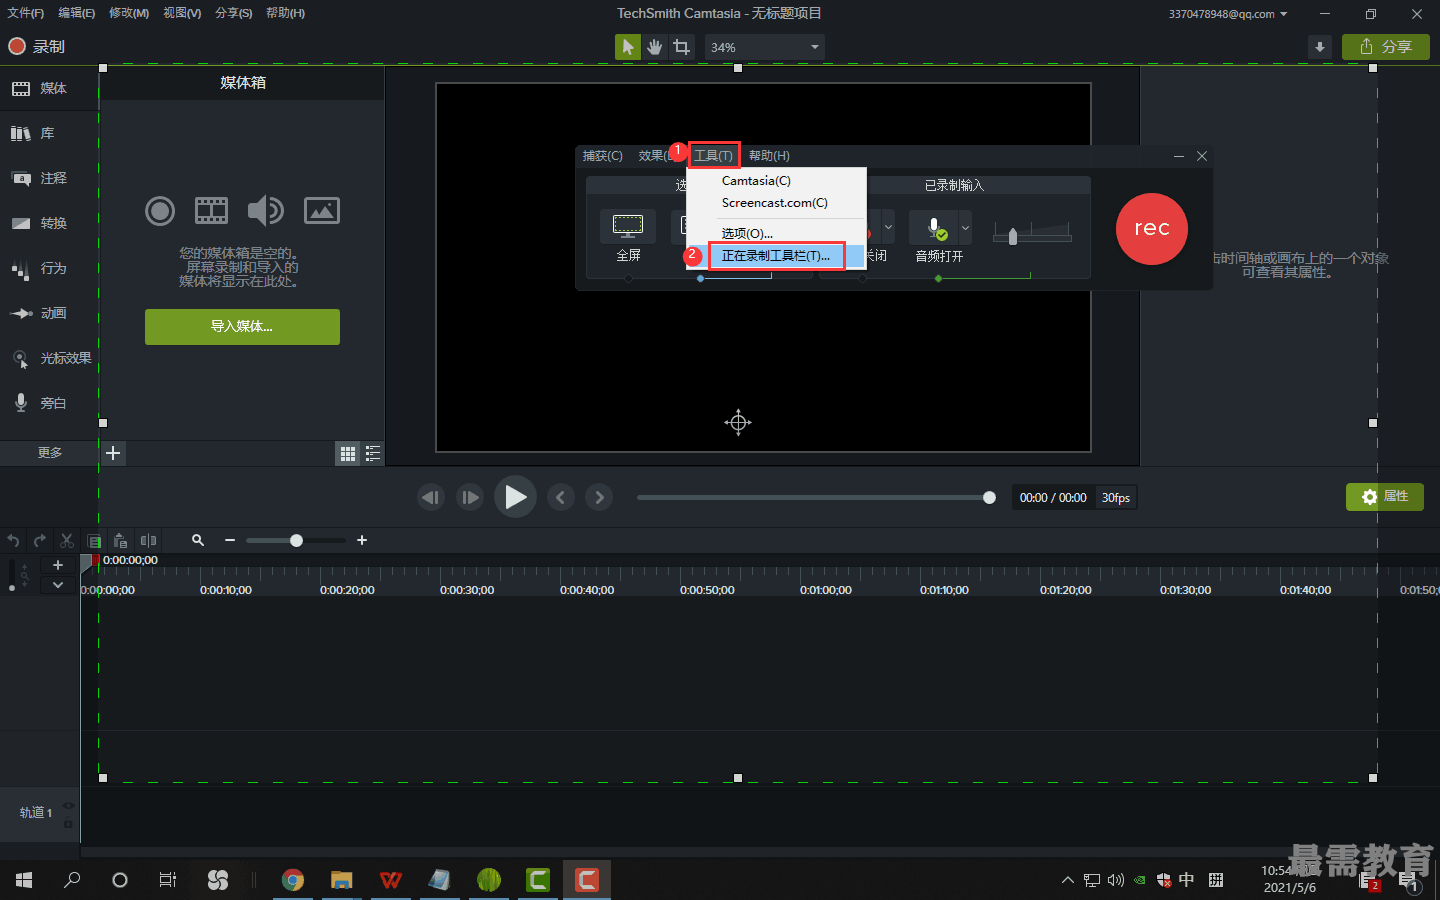This screenshot has height=900, width=1440.
Task: Click the picture image icon in the media bin
Action: pyautogui.click(x=322, y=211)
